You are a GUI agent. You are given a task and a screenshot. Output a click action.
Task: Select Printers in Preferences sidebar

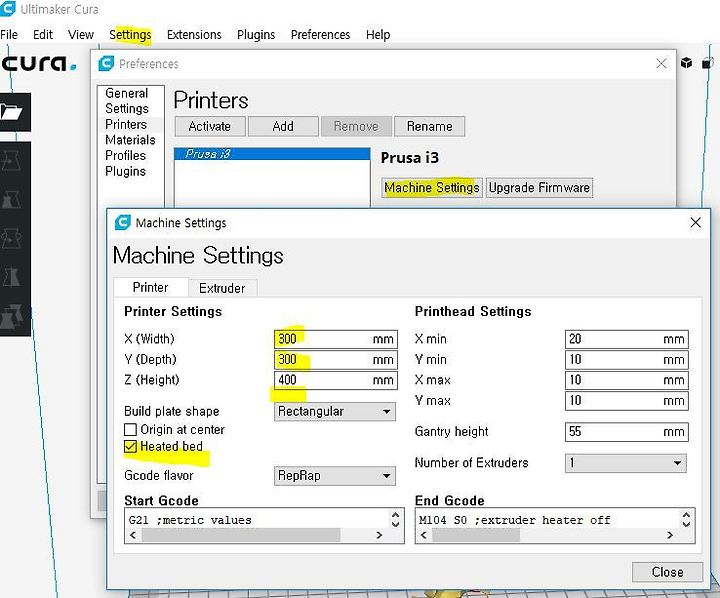(x=126, y=124)
